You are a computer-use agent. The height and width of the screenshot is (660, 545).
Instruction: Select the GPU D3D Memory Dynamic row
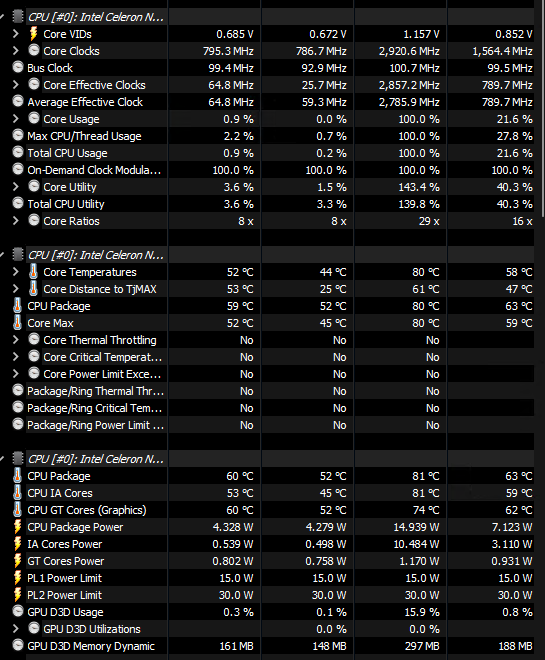tap(273, 646)
